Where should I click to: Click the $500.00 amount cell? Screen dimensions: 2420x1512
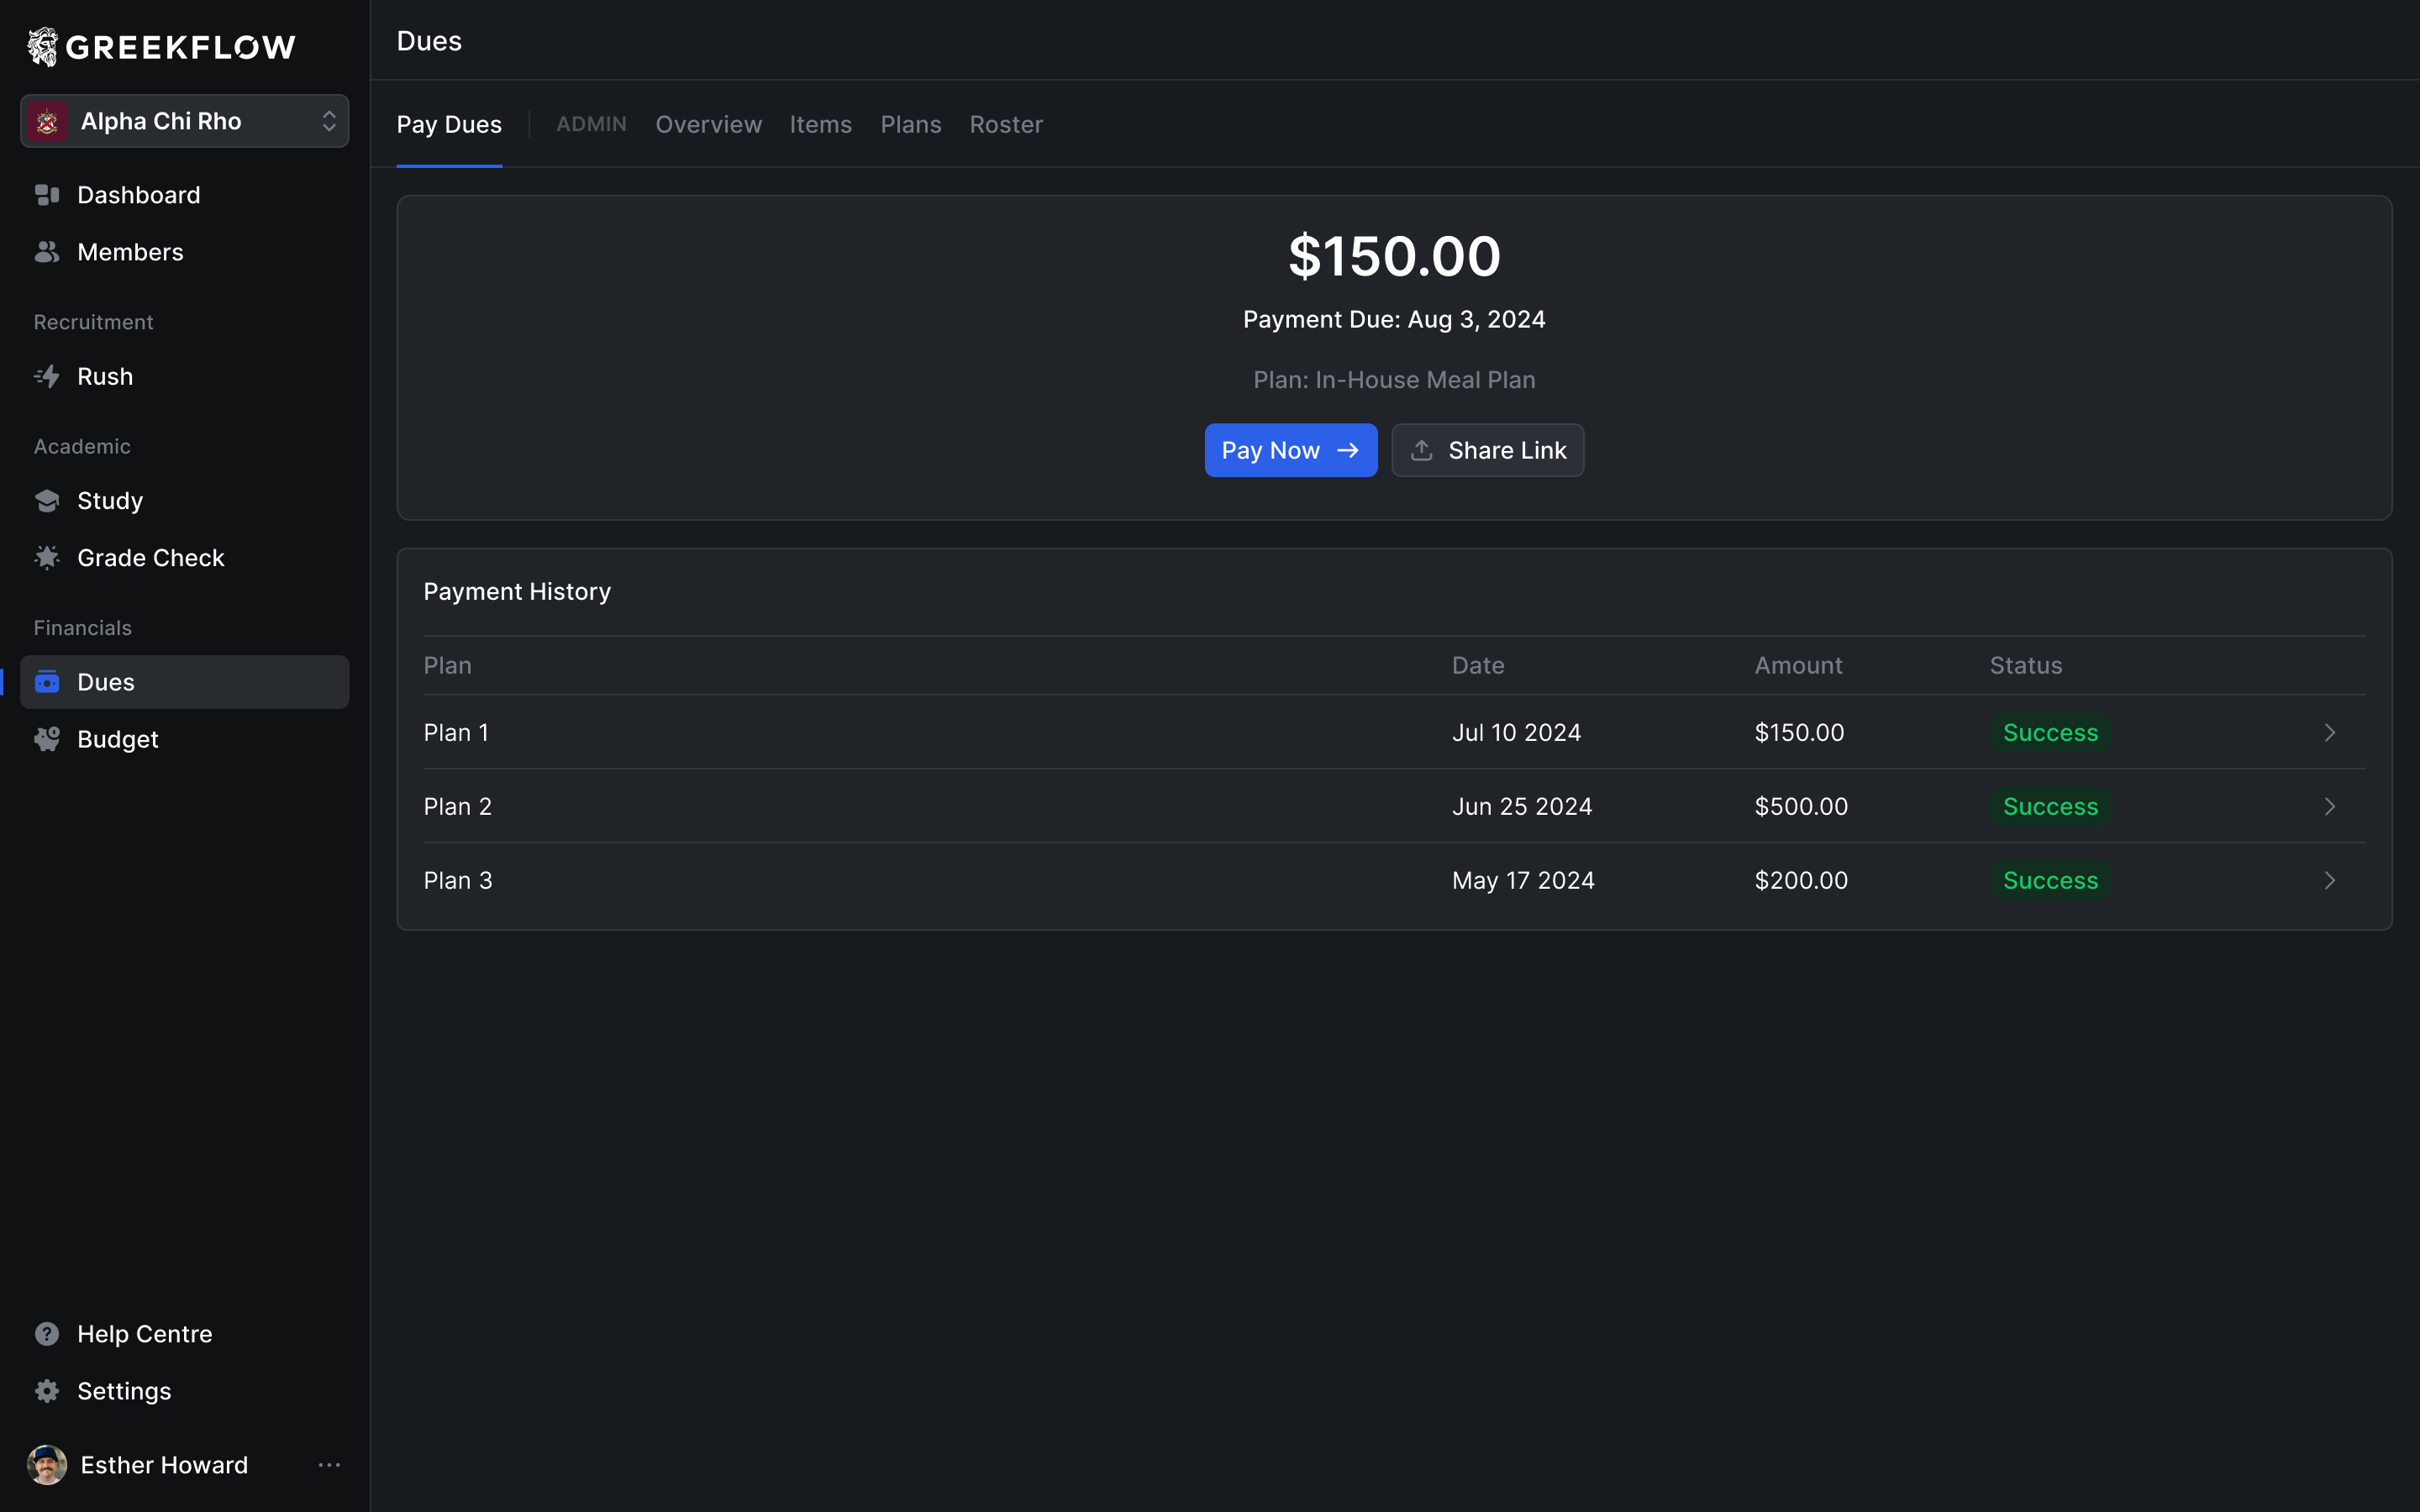(x=1801, y=806)
